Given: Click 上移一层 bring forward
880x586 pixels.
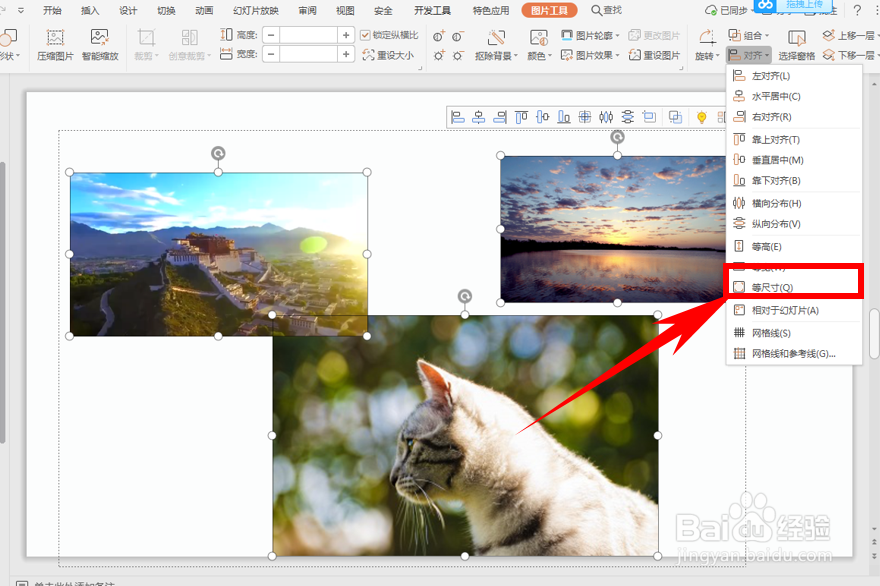Looking at the screenshot, I should click(850, 35).
